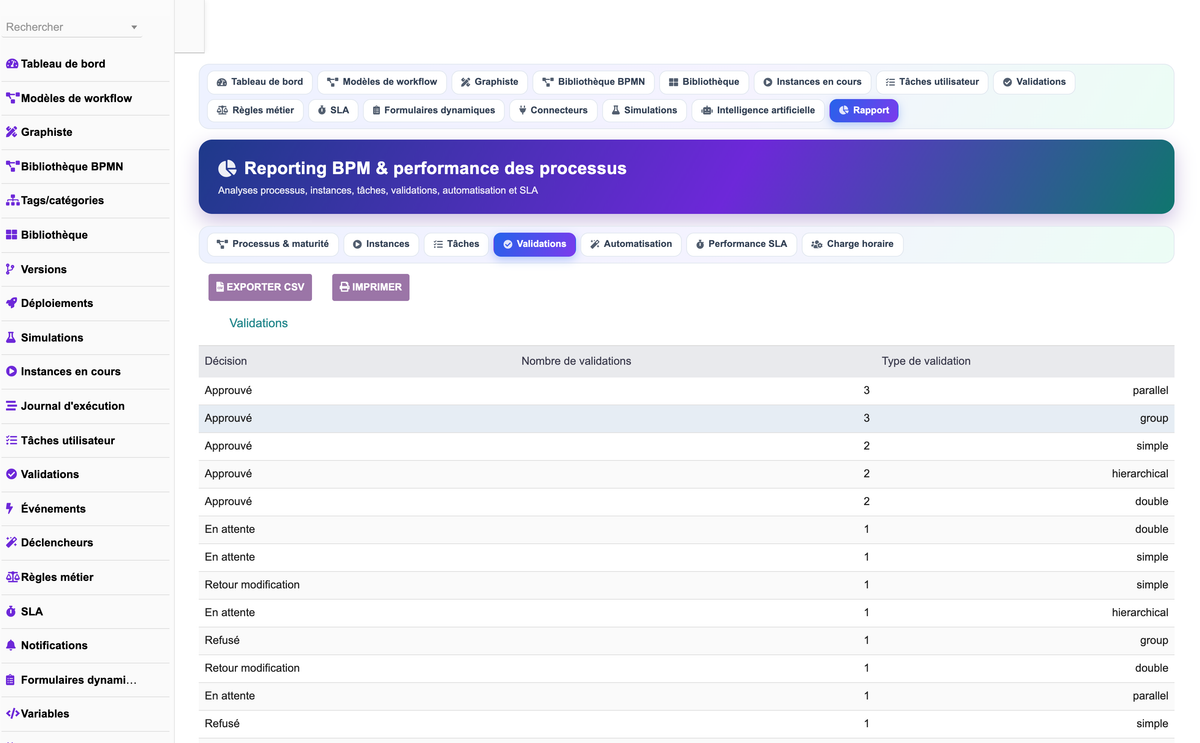Click the Tags/catégories sidebar sitemap icon
Viewport: 1200px width, 743px height.
coord(12,200)
